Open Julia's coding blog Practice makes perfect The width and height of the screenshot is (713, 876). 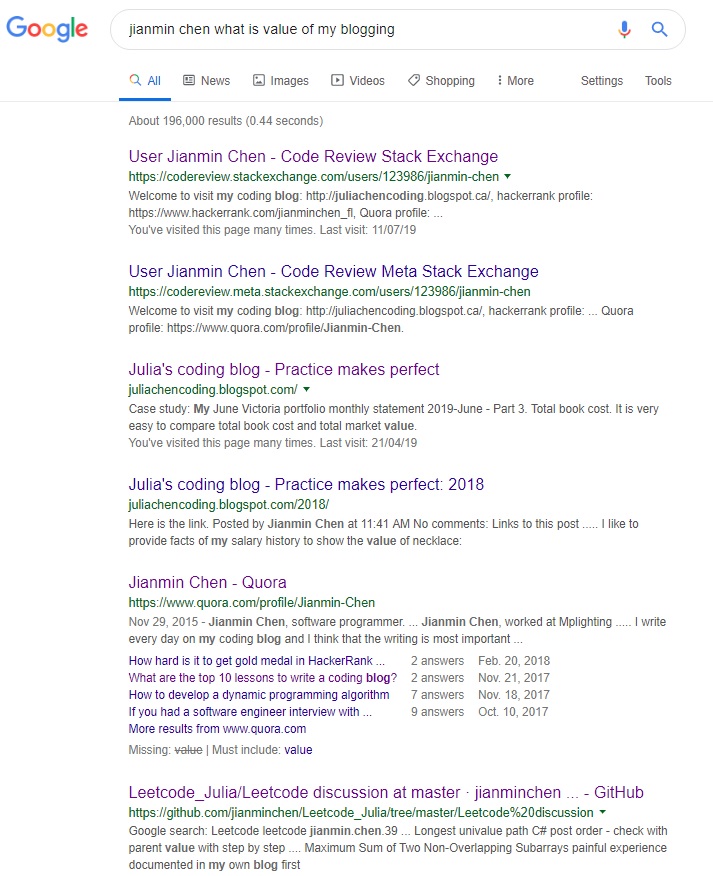(x=284, y=369)
